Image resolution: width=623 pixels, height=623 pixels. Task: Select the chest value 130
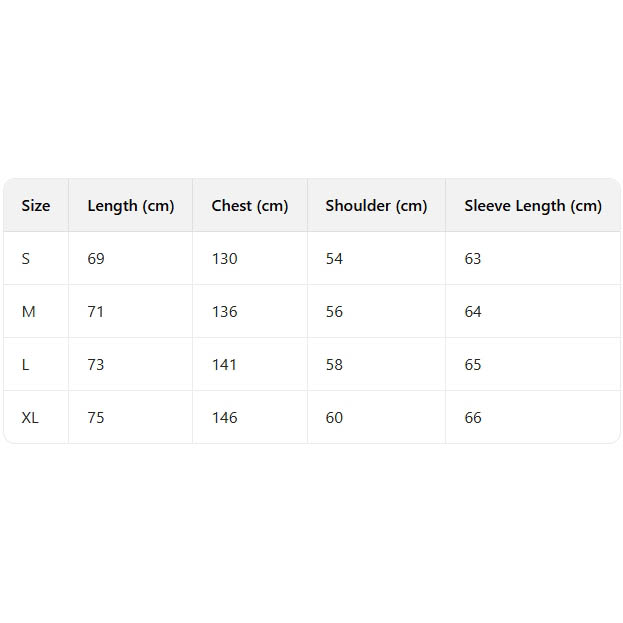[225, 259]
